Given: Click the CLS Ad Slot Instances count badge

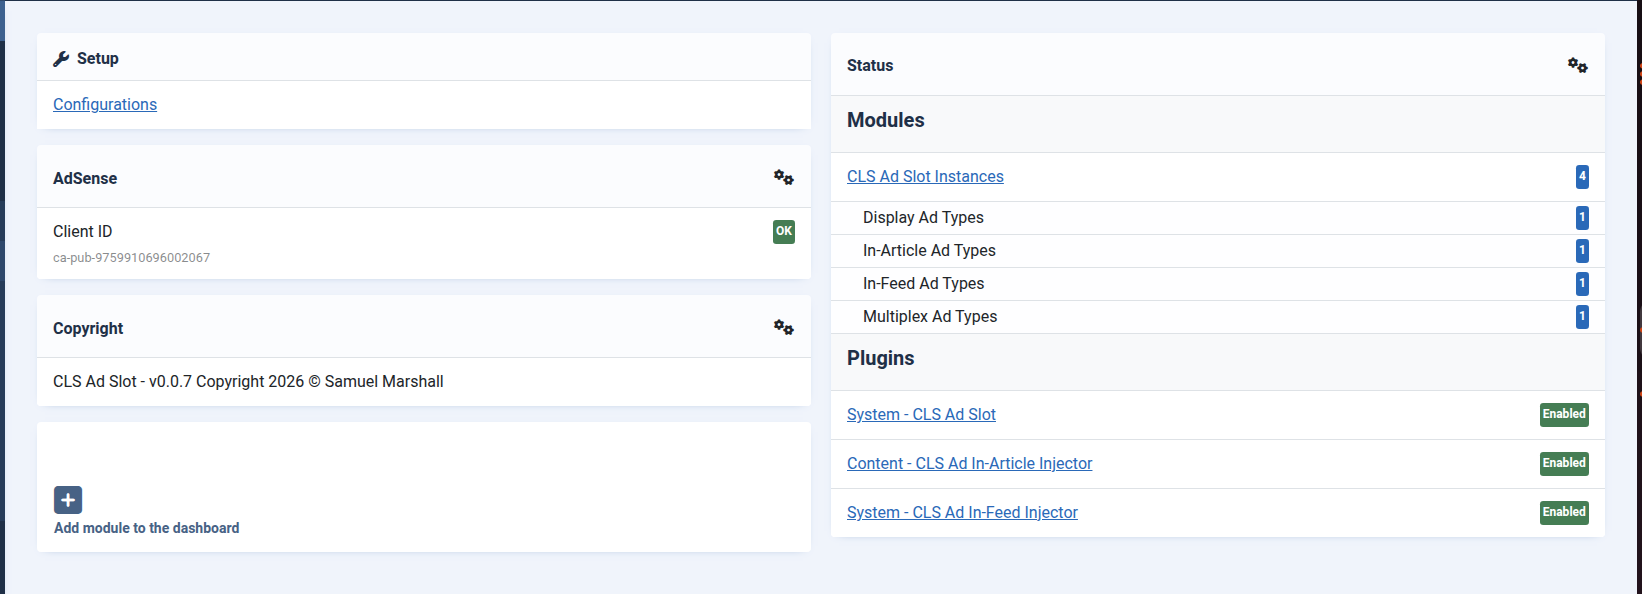Looking at the screenshot, I should click(x=1582, y=177).
